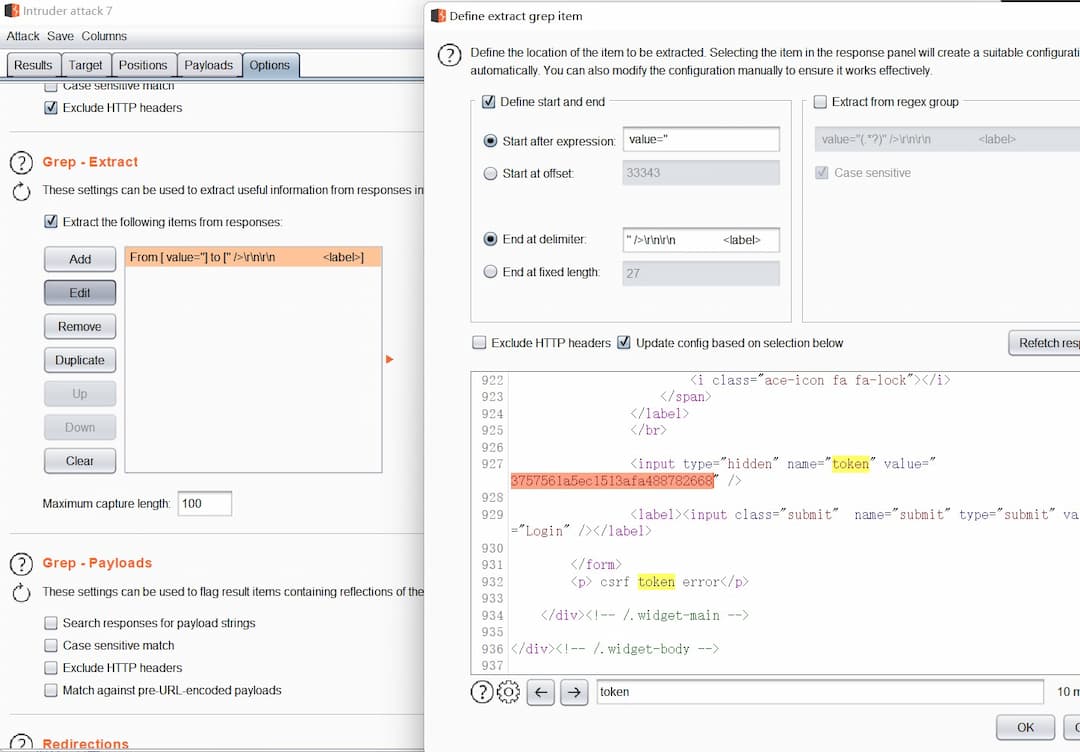1080x752 pixels.
Task: Toggle Define start and end checkbox
Action: [489, 102]
